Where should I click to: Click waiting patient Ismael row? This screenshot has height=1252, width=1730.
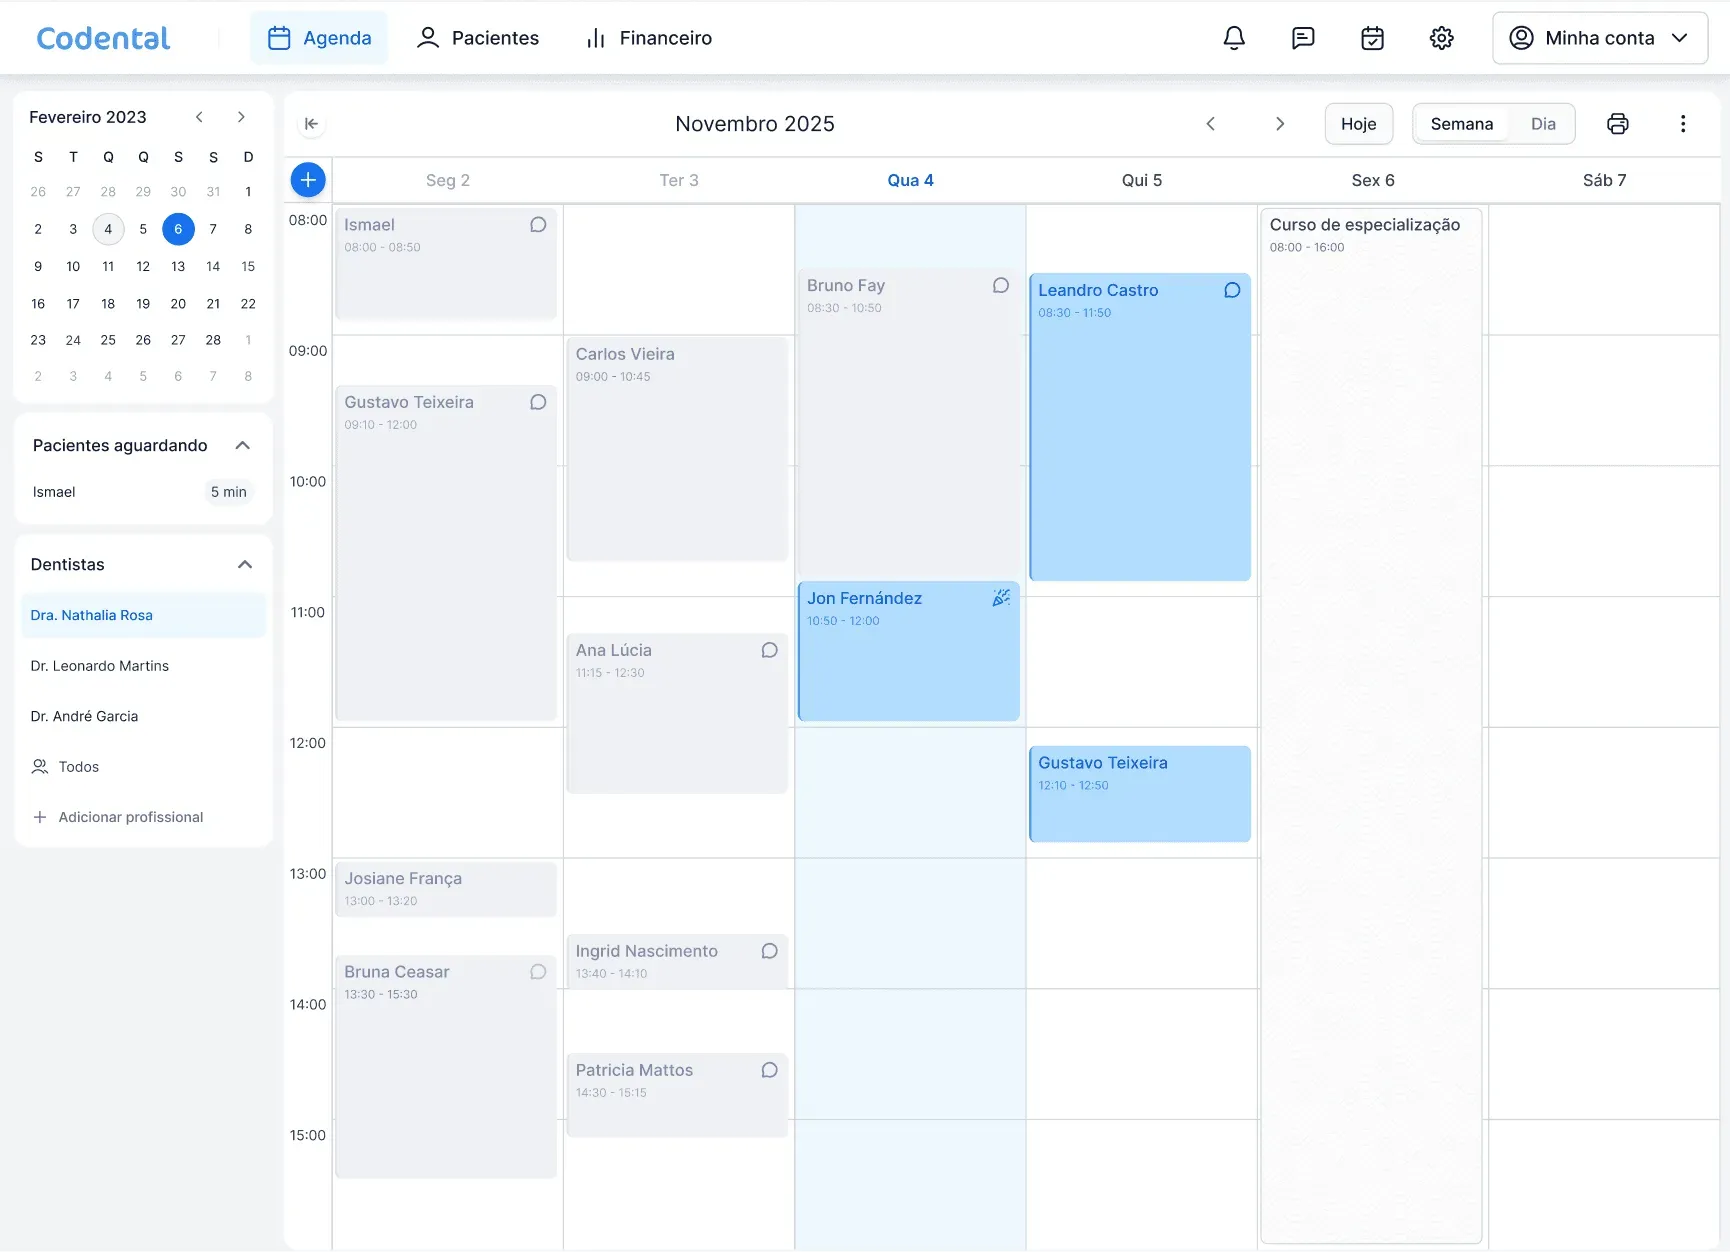coord(143,492)
